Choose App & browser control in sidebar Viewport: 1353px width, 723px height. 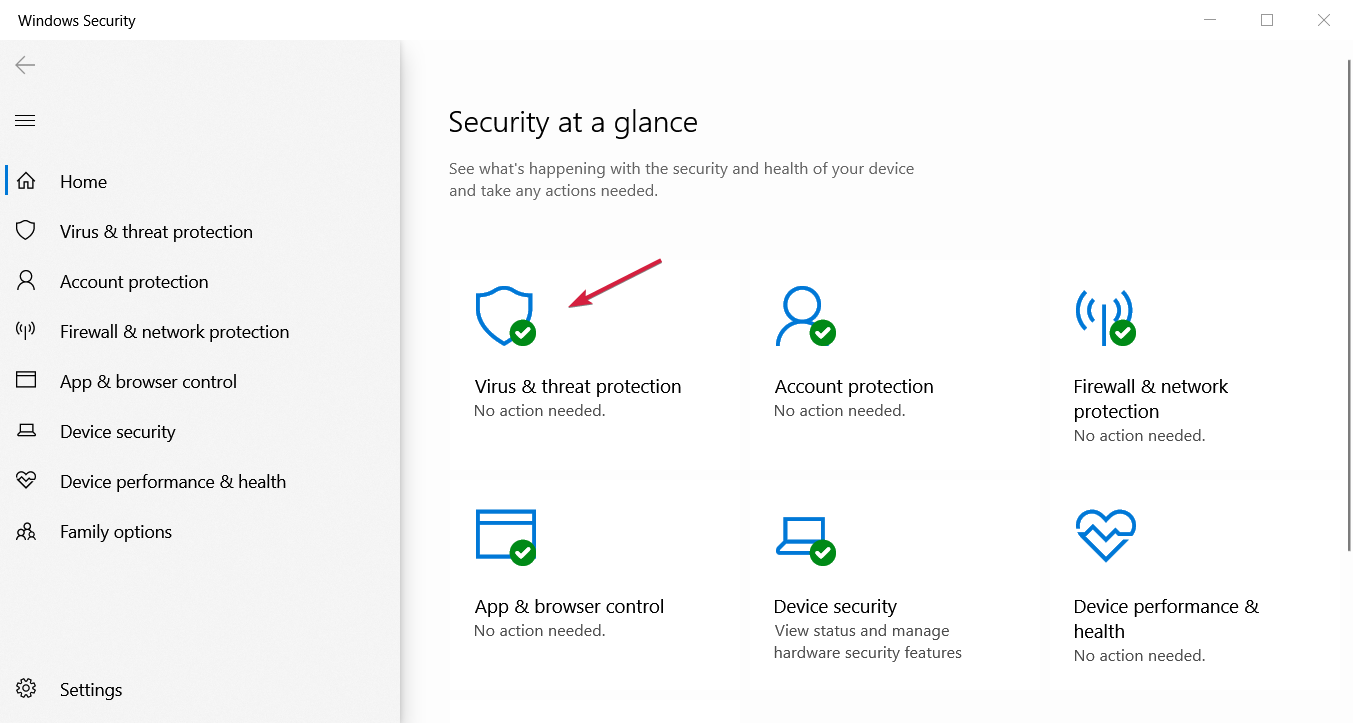tap(148, 382)
